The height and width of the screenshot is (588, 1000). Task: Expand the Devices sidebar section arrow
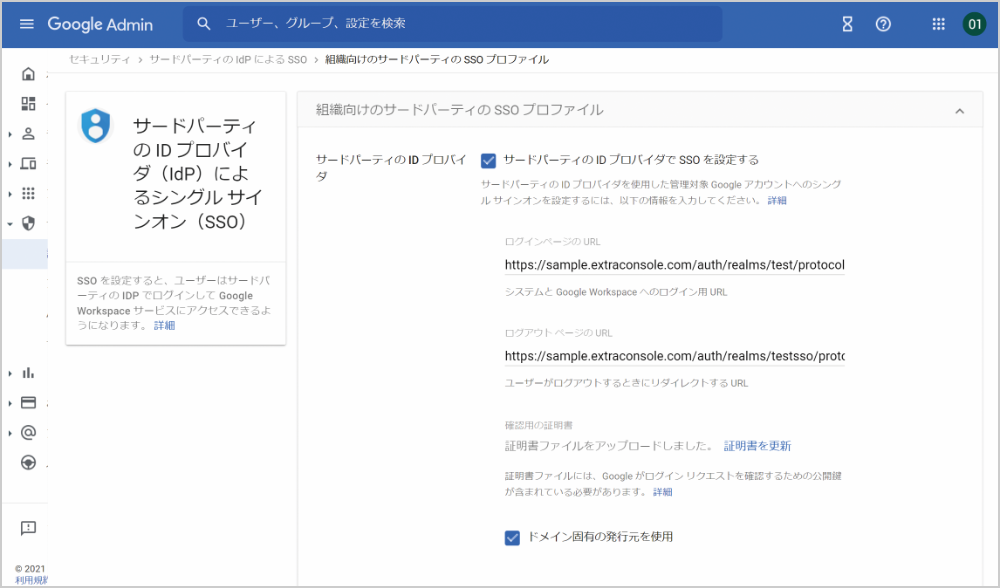click(10, 165)
